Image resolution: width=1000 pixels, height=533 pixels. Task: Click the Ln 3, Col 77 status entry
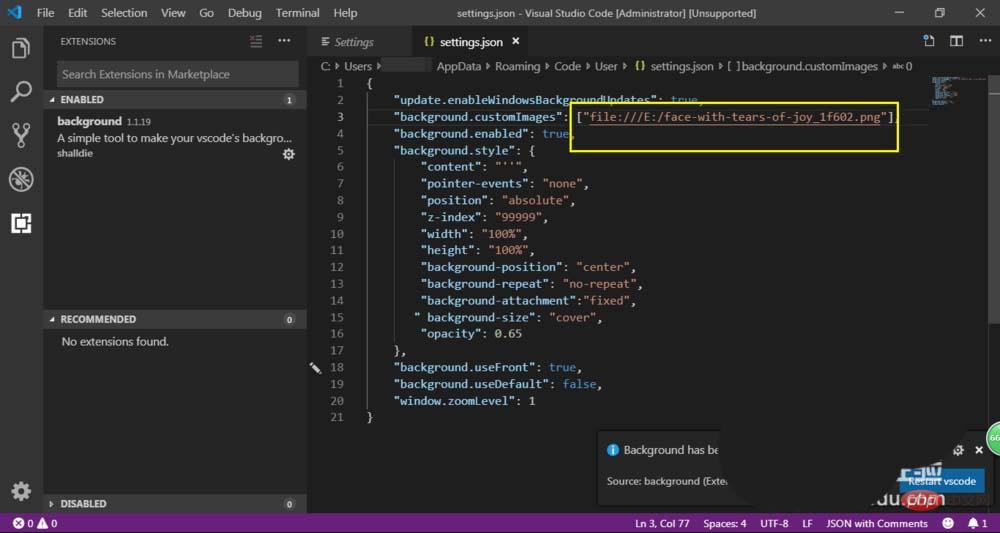tap(662, 523)
